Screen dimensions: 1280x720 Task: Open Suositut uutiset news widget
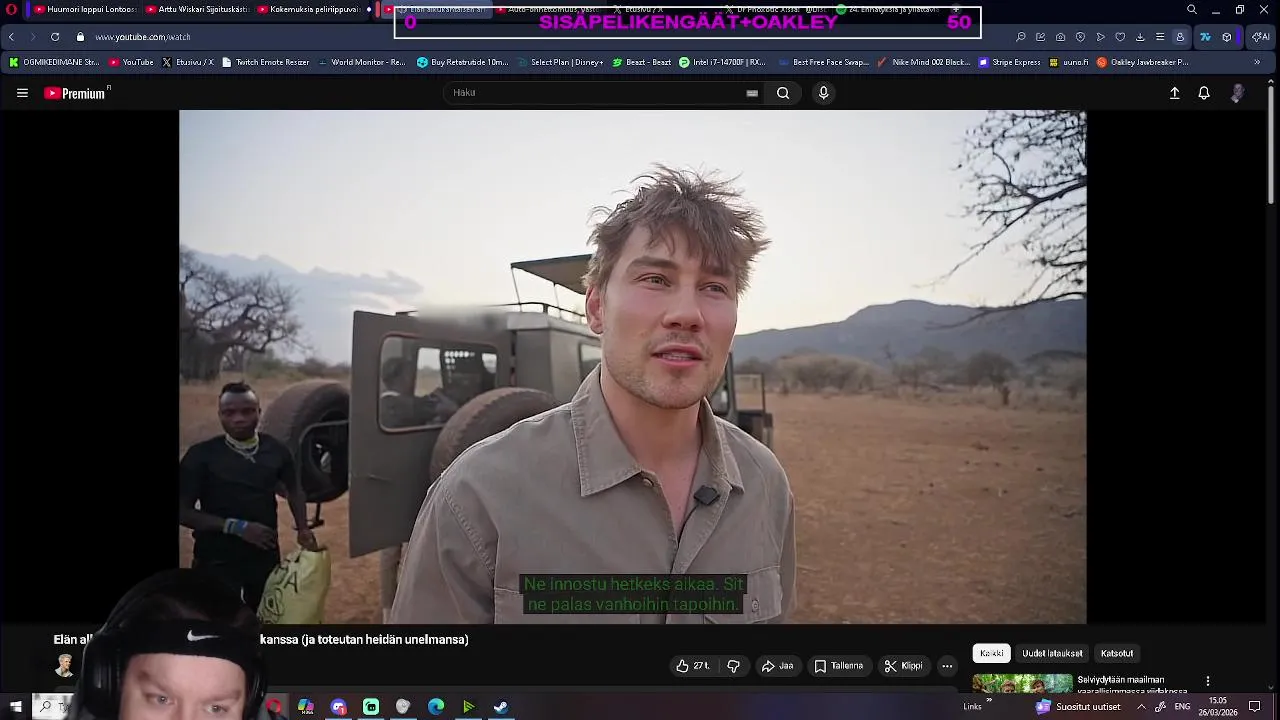[1078, 706]
